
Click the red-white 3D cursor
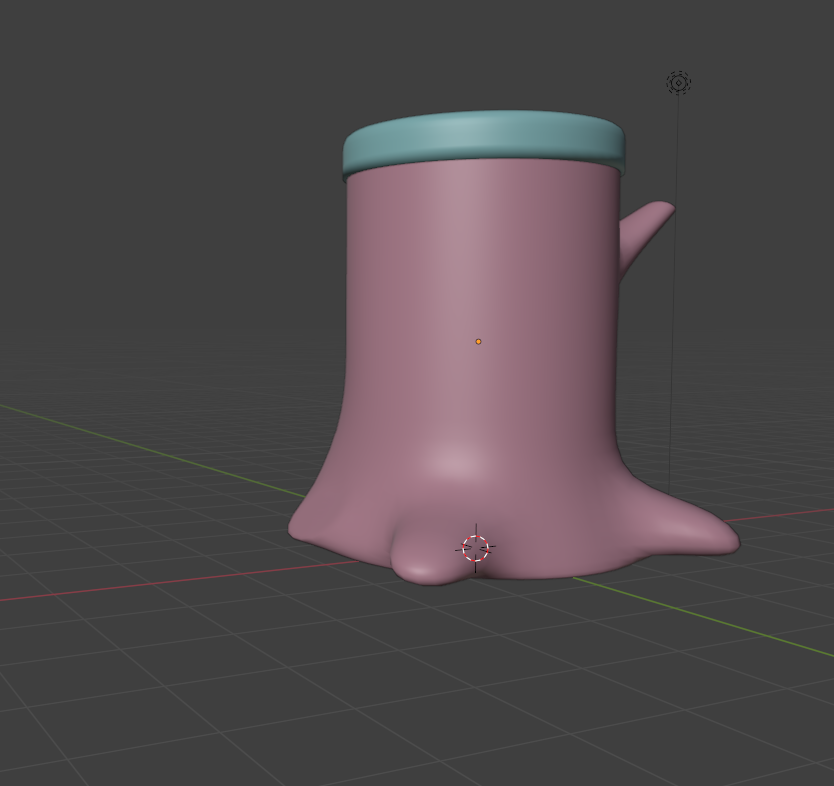pos(475,548)
